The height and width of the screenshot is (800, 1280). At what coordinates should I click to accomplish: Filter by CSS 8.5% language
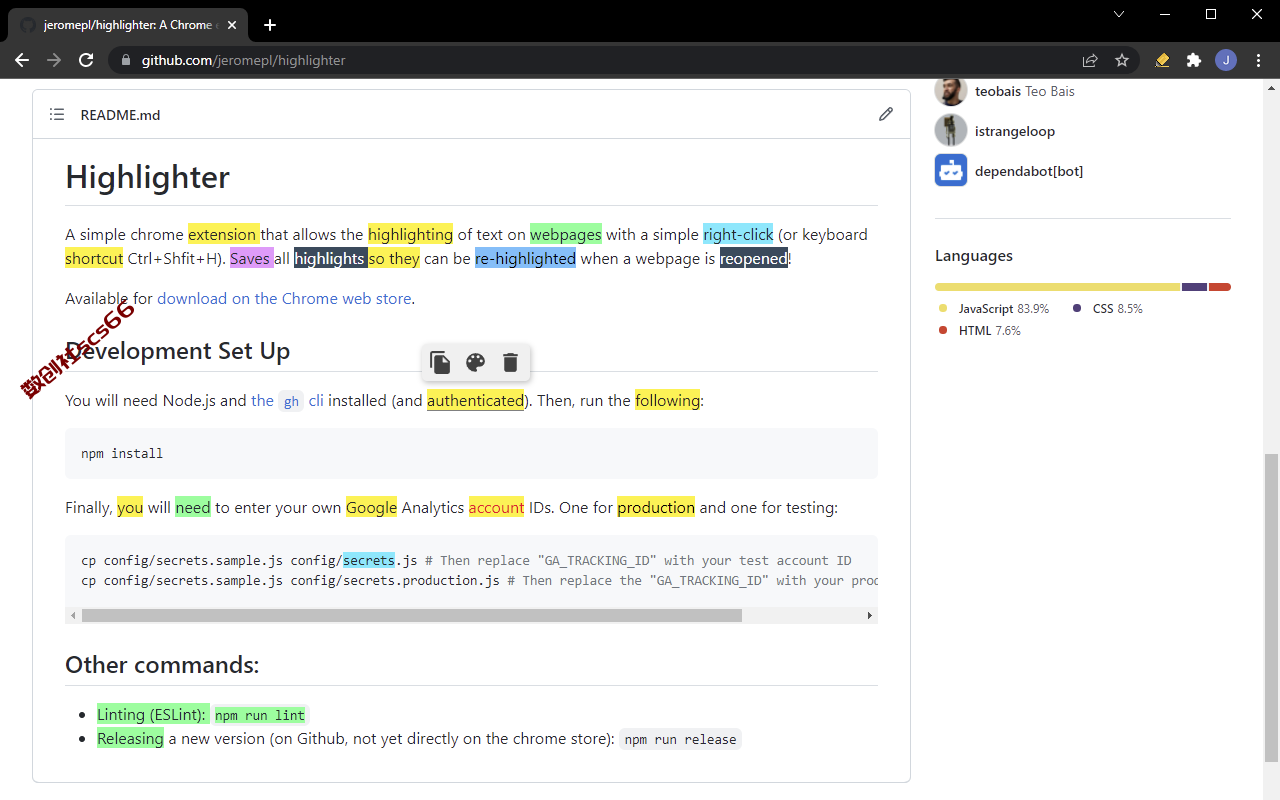[1108, 309]
